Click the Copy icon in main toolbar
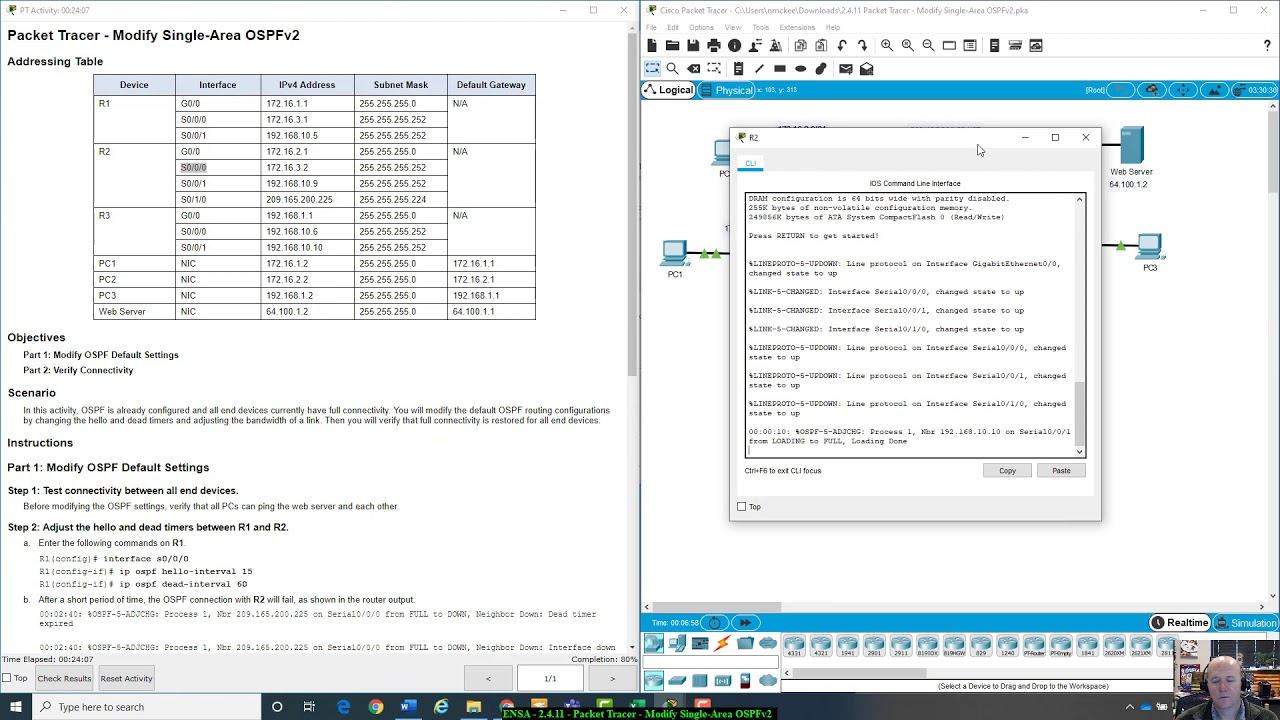Viewport: 1280px width, 720px height. point(800,46)
